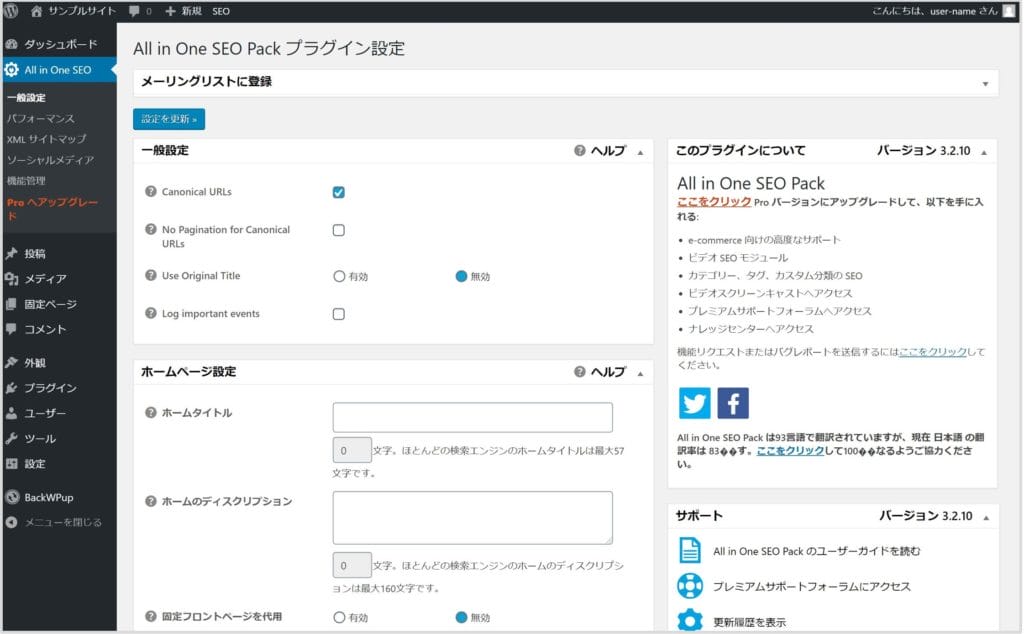The height and width of the screenshot is (634, 1024).
Task: Open プレミアムサポートフォーラムにアクセス link
Action: click(811, 586)
